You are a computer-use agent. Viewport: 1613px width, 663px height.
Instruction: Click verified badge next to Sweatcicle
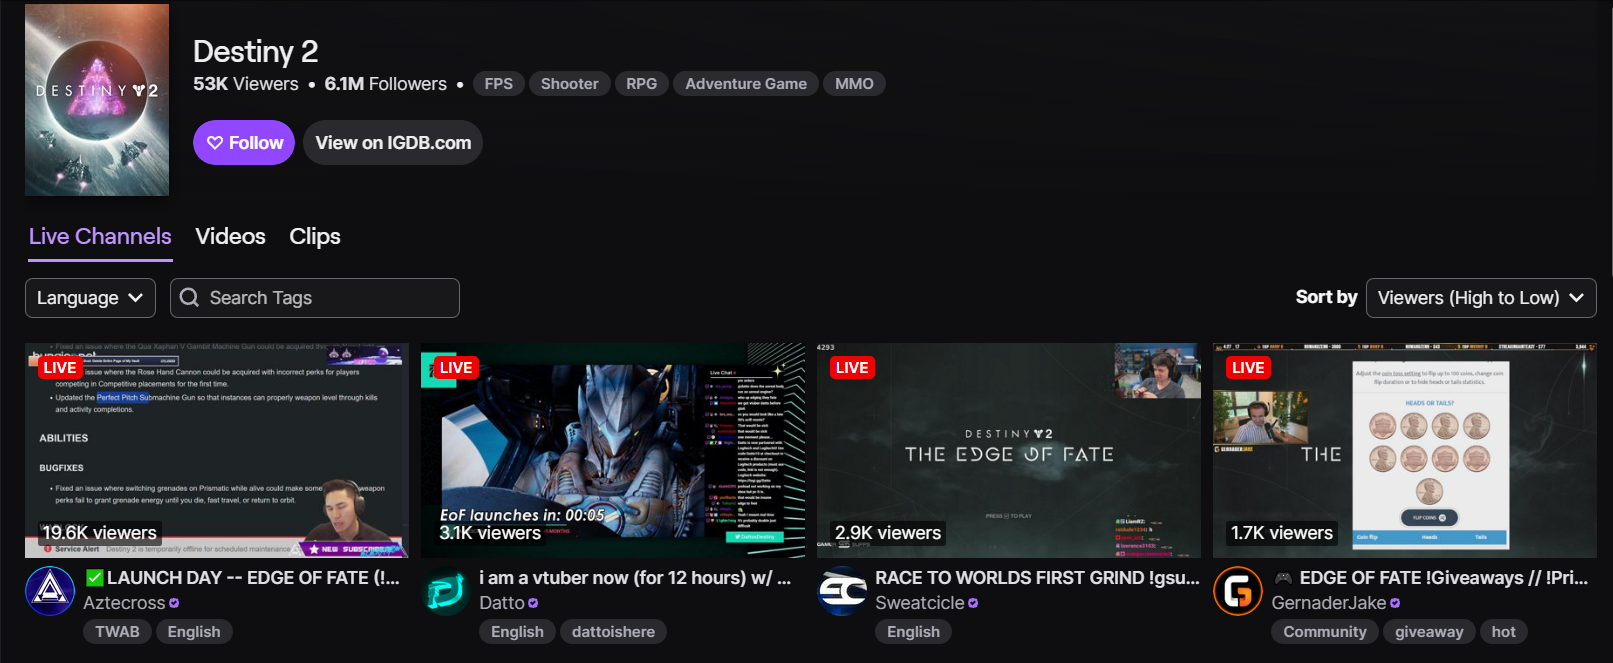tap(973, 604)
